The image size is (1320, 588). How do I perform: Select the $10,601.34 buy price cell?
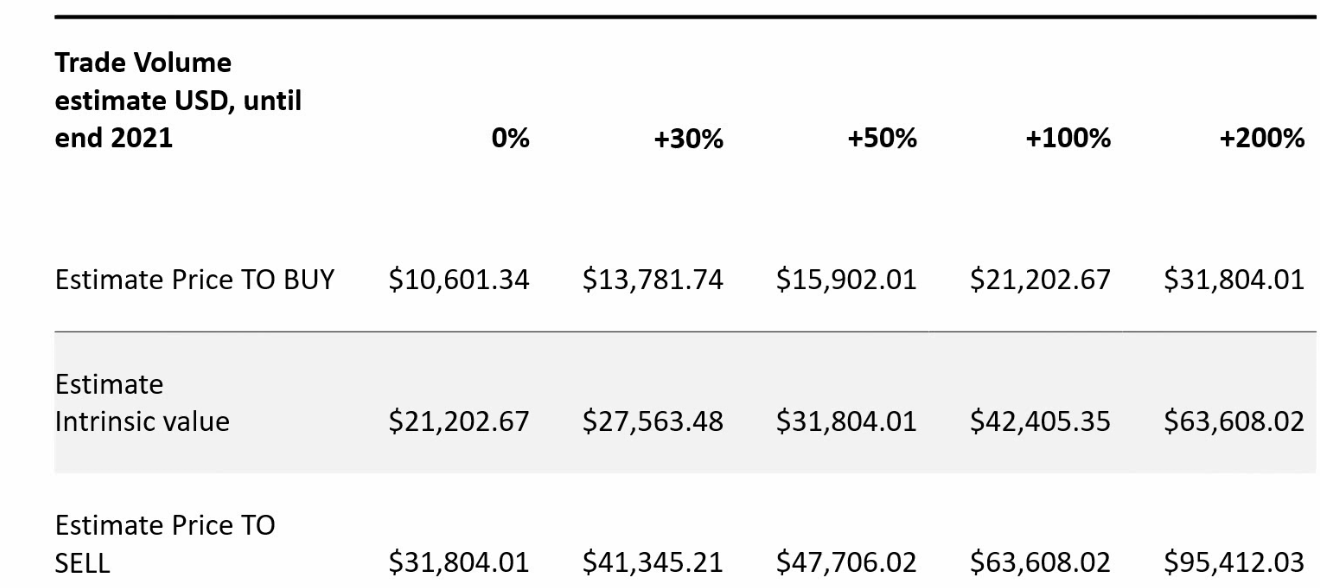[459, 281]
